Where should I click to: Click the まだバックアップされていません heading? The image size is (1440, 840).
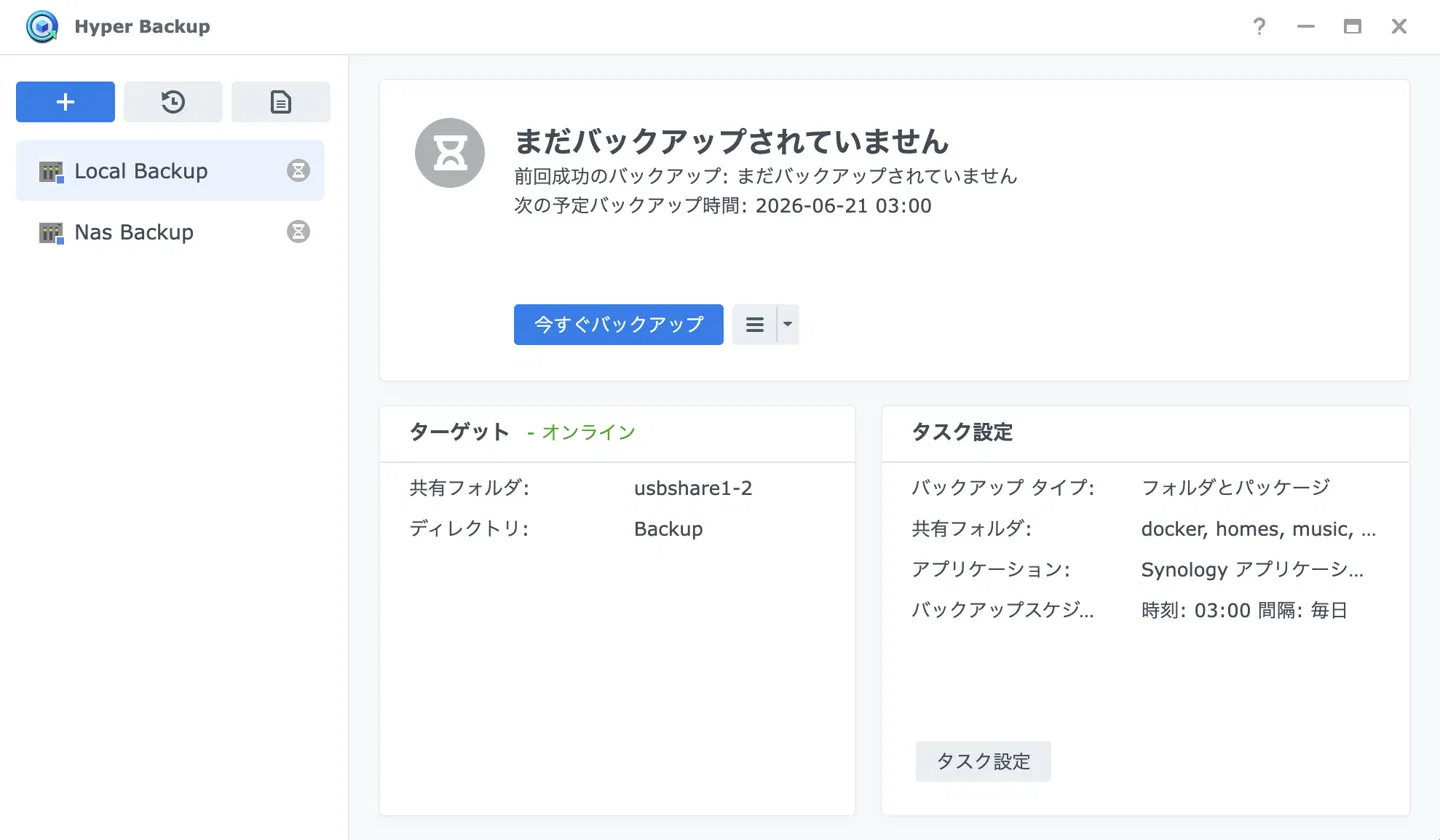pos(731,141)
